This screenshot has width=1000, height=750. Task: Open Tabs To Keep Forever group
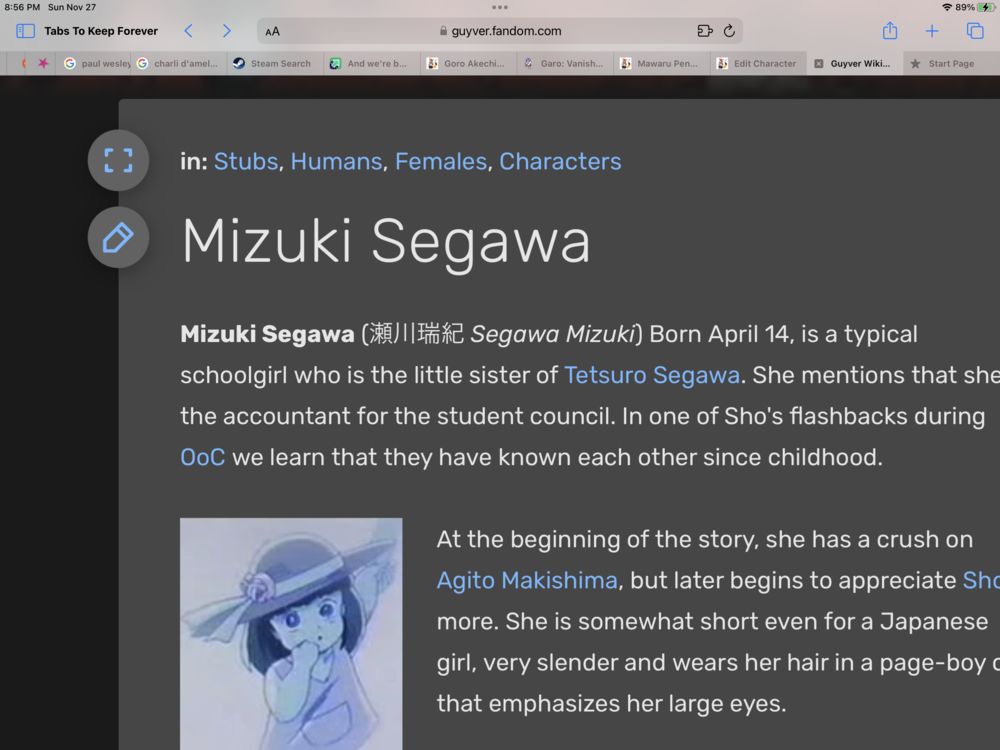tap(101, 31)
